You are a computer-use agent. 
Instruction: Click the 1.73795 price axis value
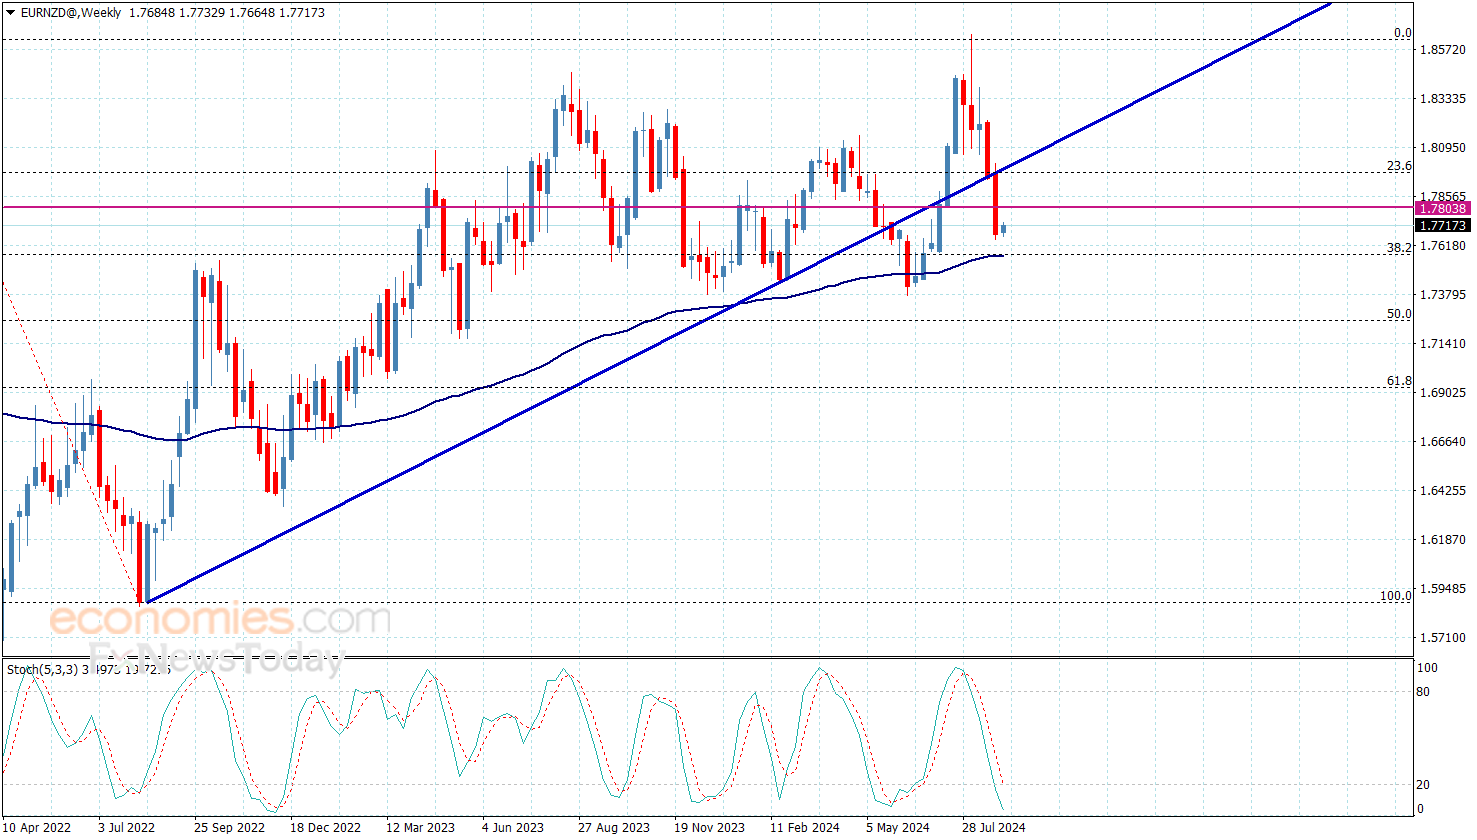point(1443,295)
